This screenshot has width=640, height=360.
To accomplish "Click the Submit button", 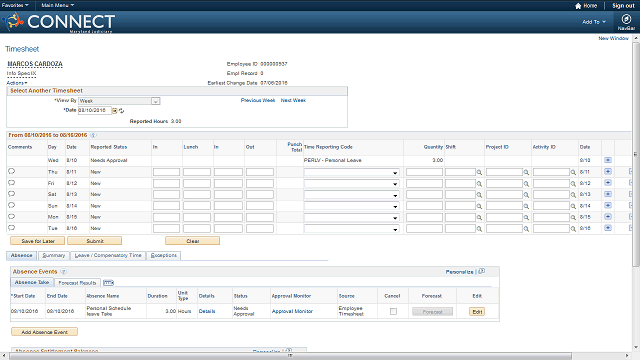I will point(95,241).
